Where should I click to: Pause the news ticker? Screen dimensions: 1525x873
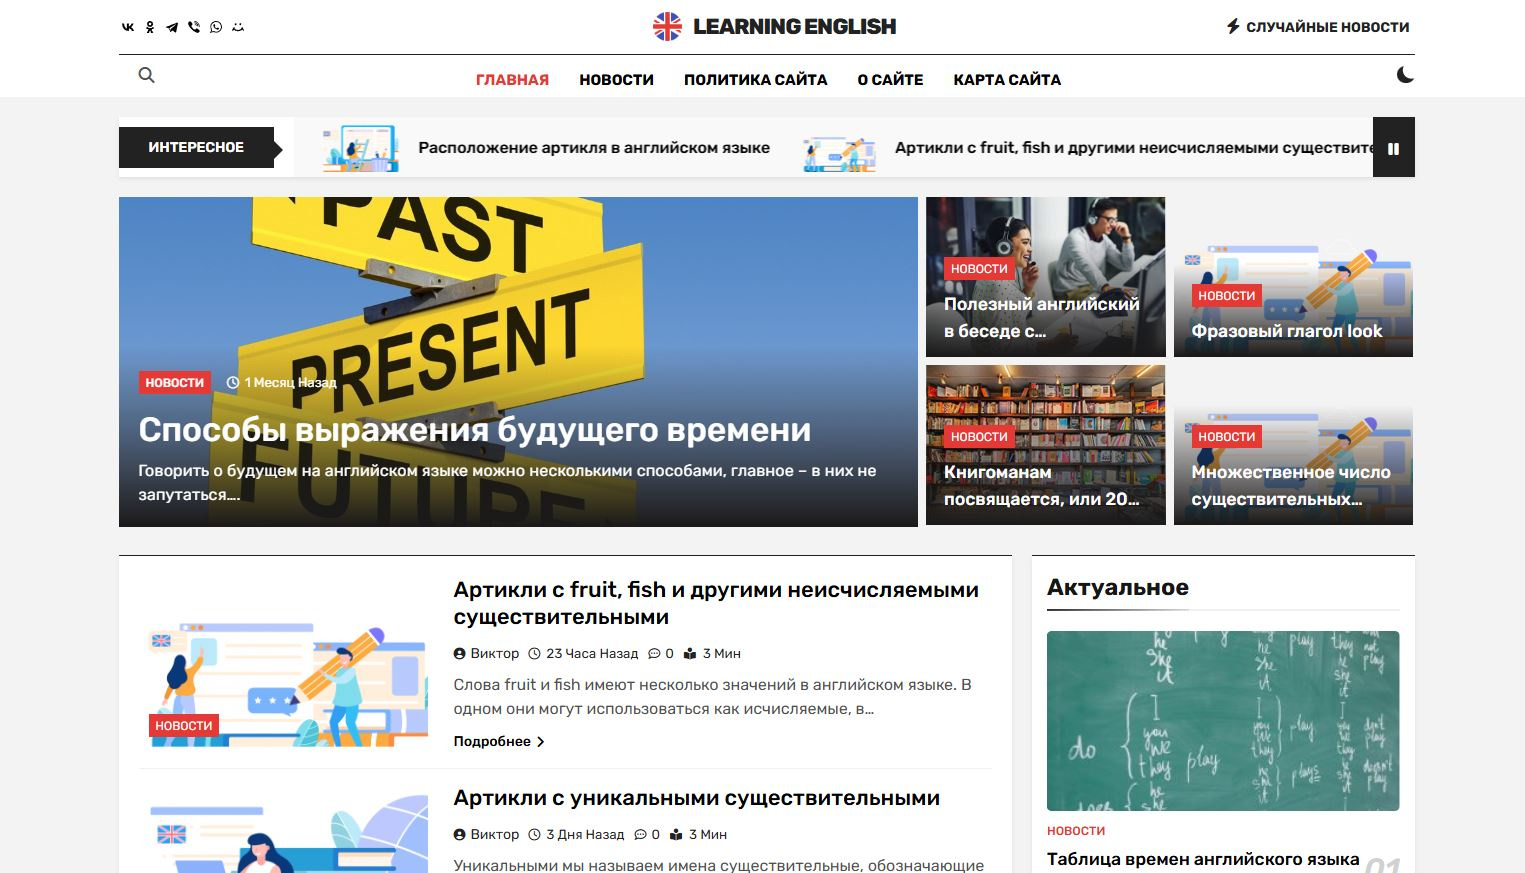[x=1393, y=148]
